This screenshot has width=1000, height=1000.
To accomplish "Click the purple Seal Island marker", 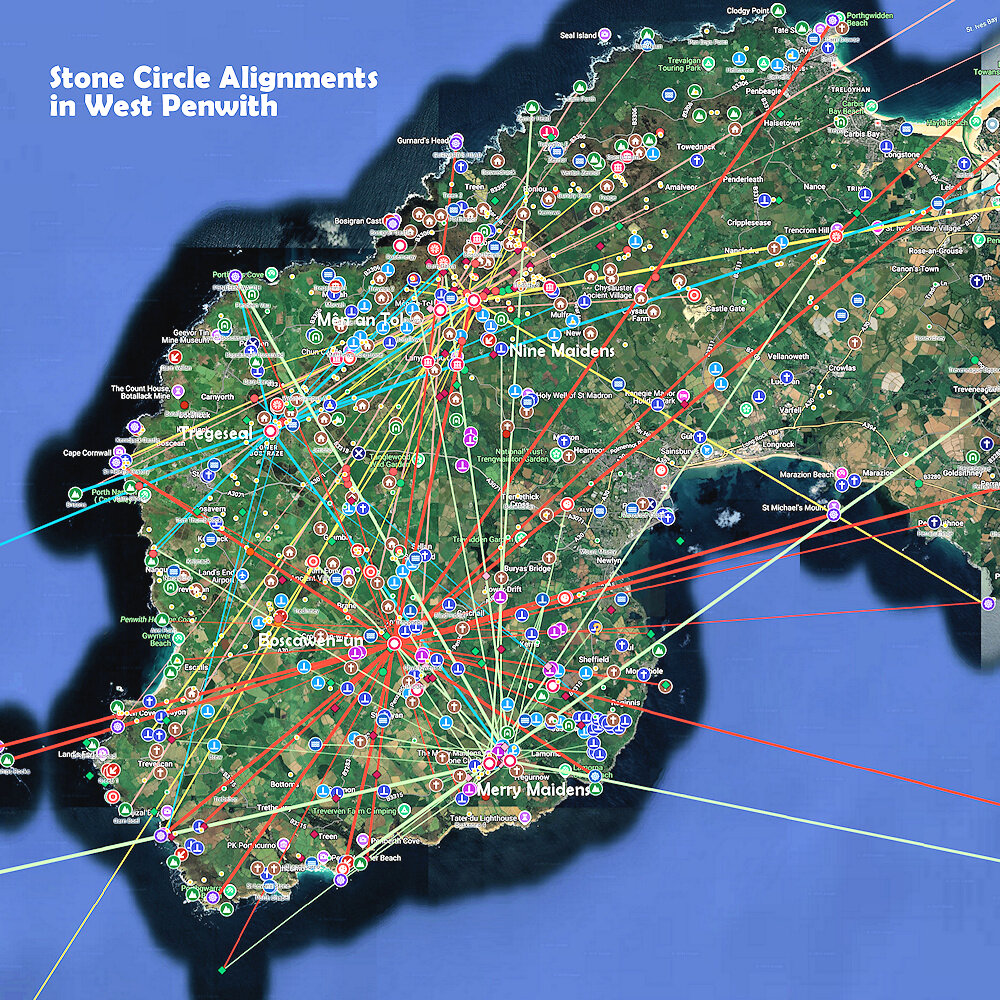I will [605, 34].
